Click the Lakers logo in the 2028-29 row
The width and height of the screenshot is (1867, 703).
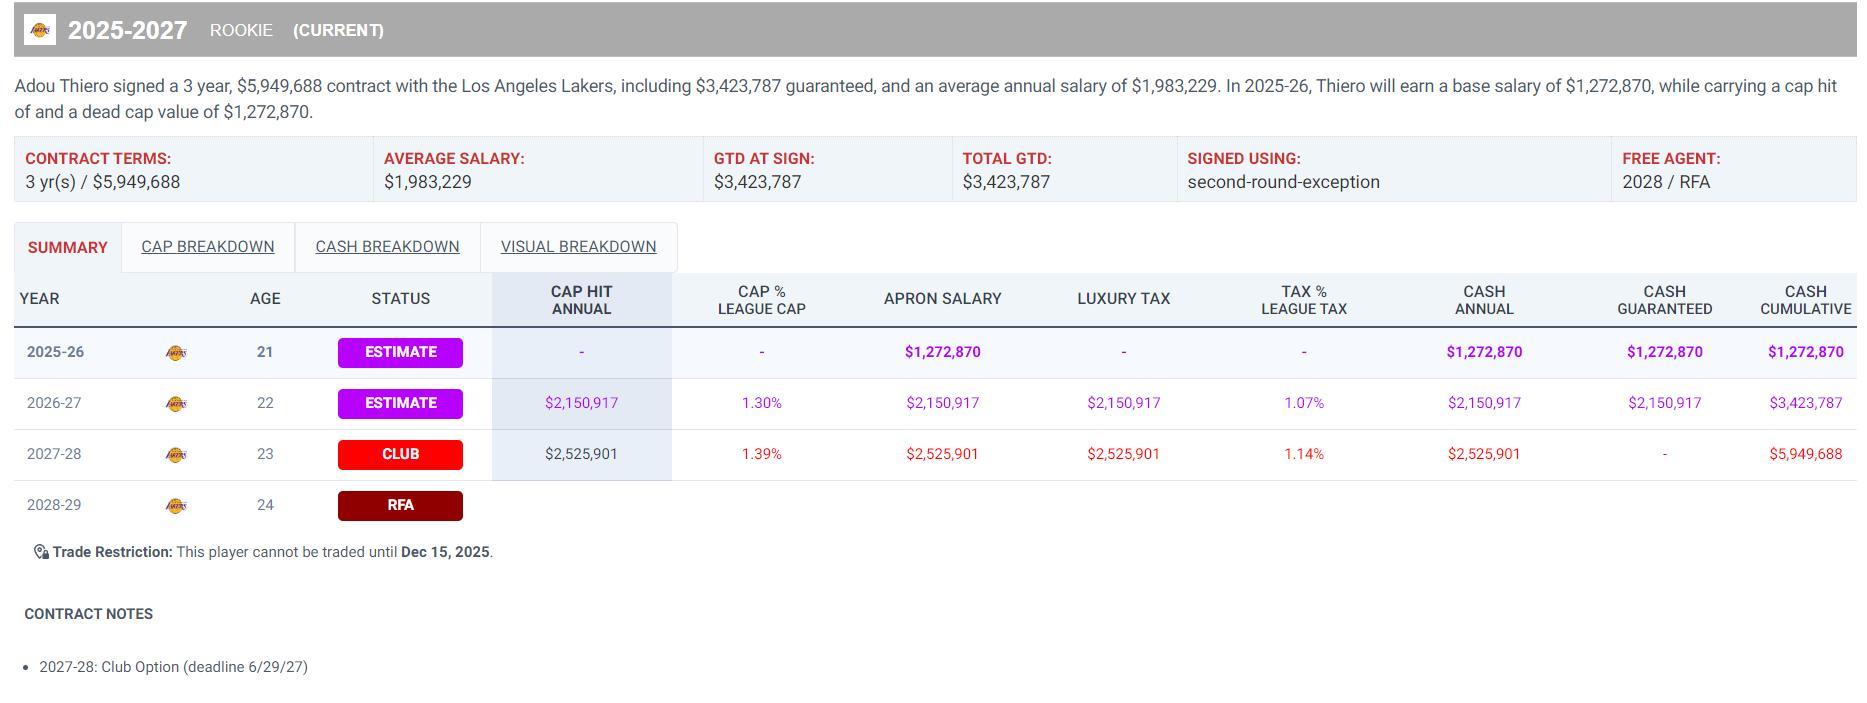pos(175,506)
